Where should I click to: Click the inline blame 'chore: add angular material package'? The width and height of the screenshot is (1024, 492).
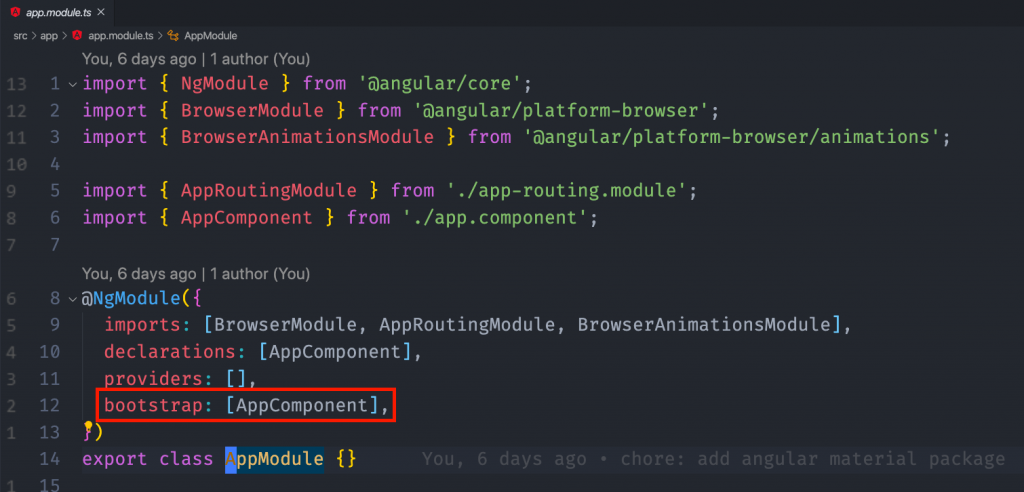click(812, 459)
